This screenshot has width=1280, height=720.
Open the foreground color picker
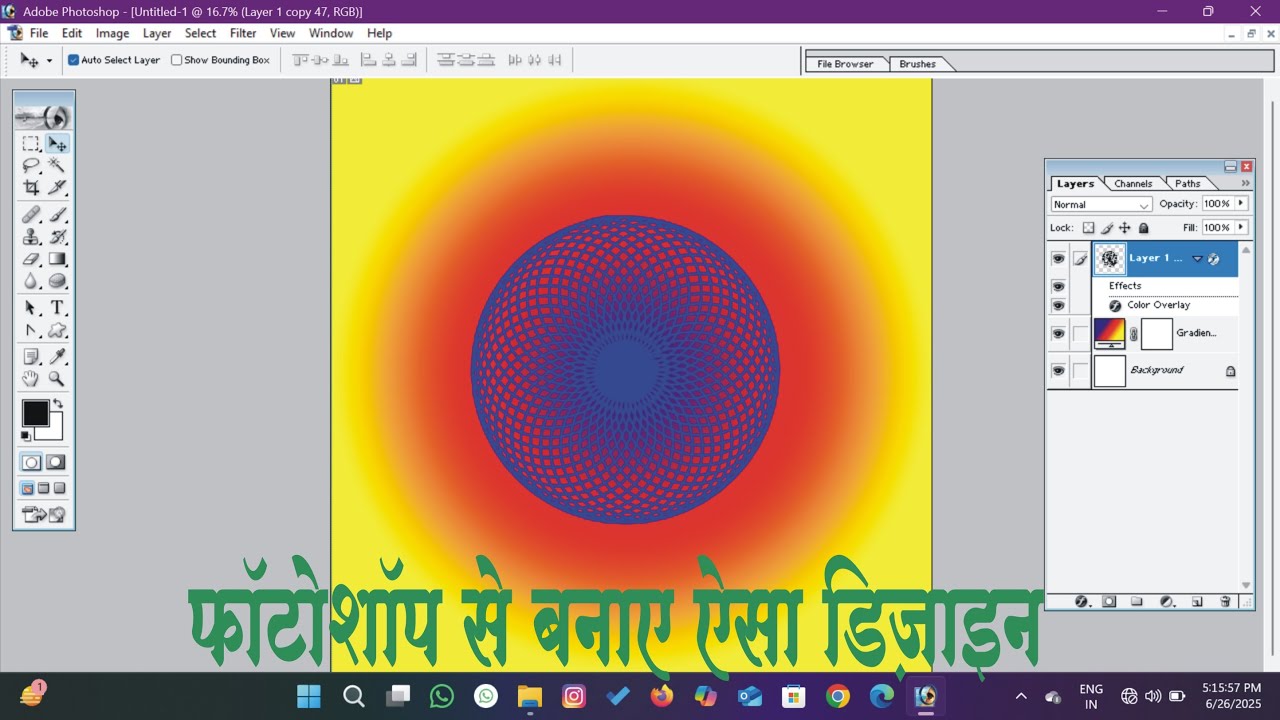tap(35, 412)
